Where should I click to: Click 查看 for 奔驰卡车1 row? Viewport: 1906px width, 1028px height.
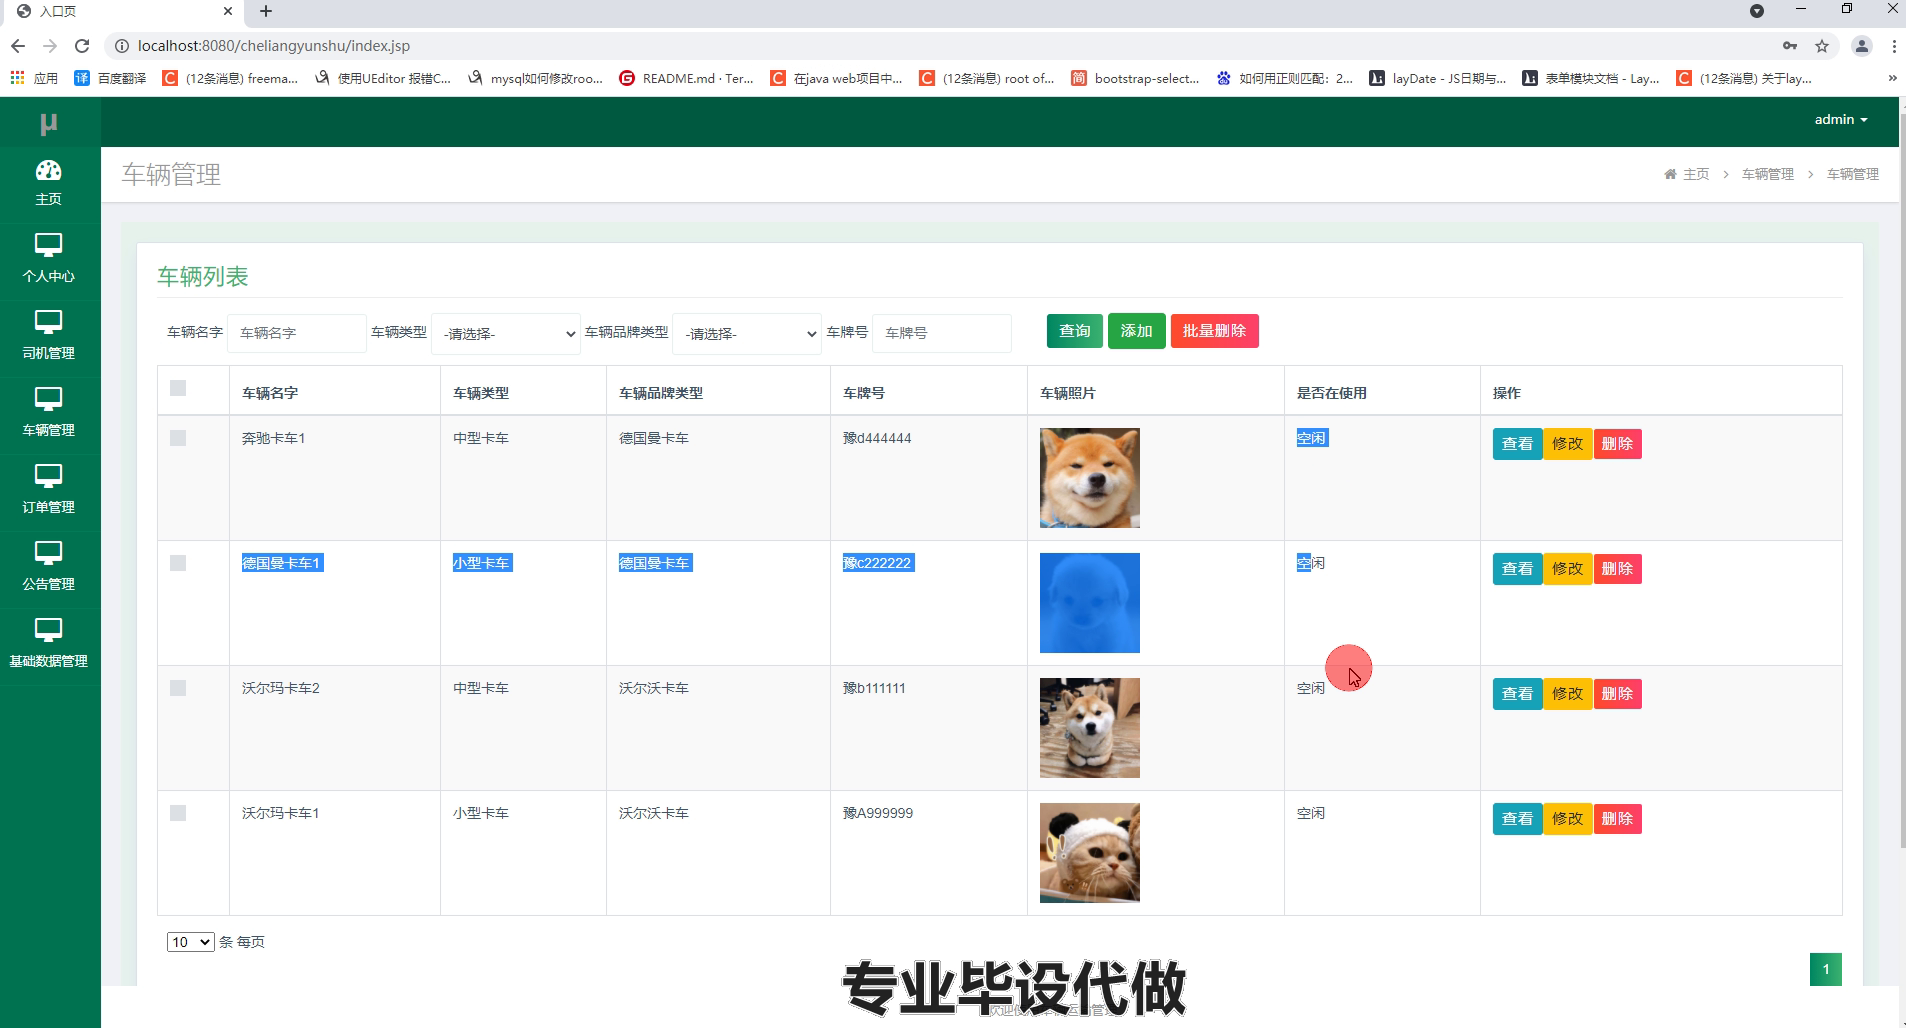click(1517, 444)
